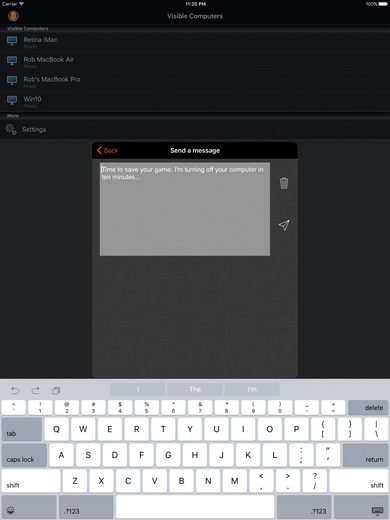Tap the comma less-than key
The image size is (390, 520).
261,481
